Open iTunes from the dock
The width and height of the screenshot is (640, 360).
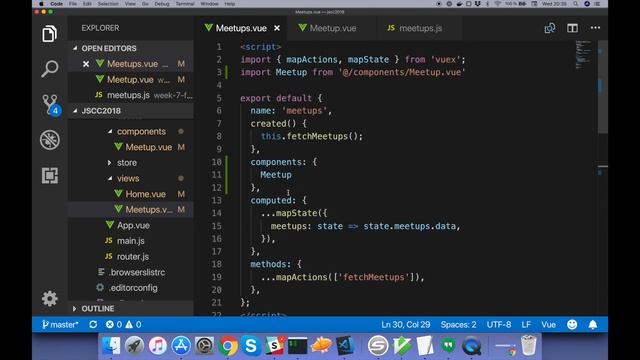click(x=158, y=346)
